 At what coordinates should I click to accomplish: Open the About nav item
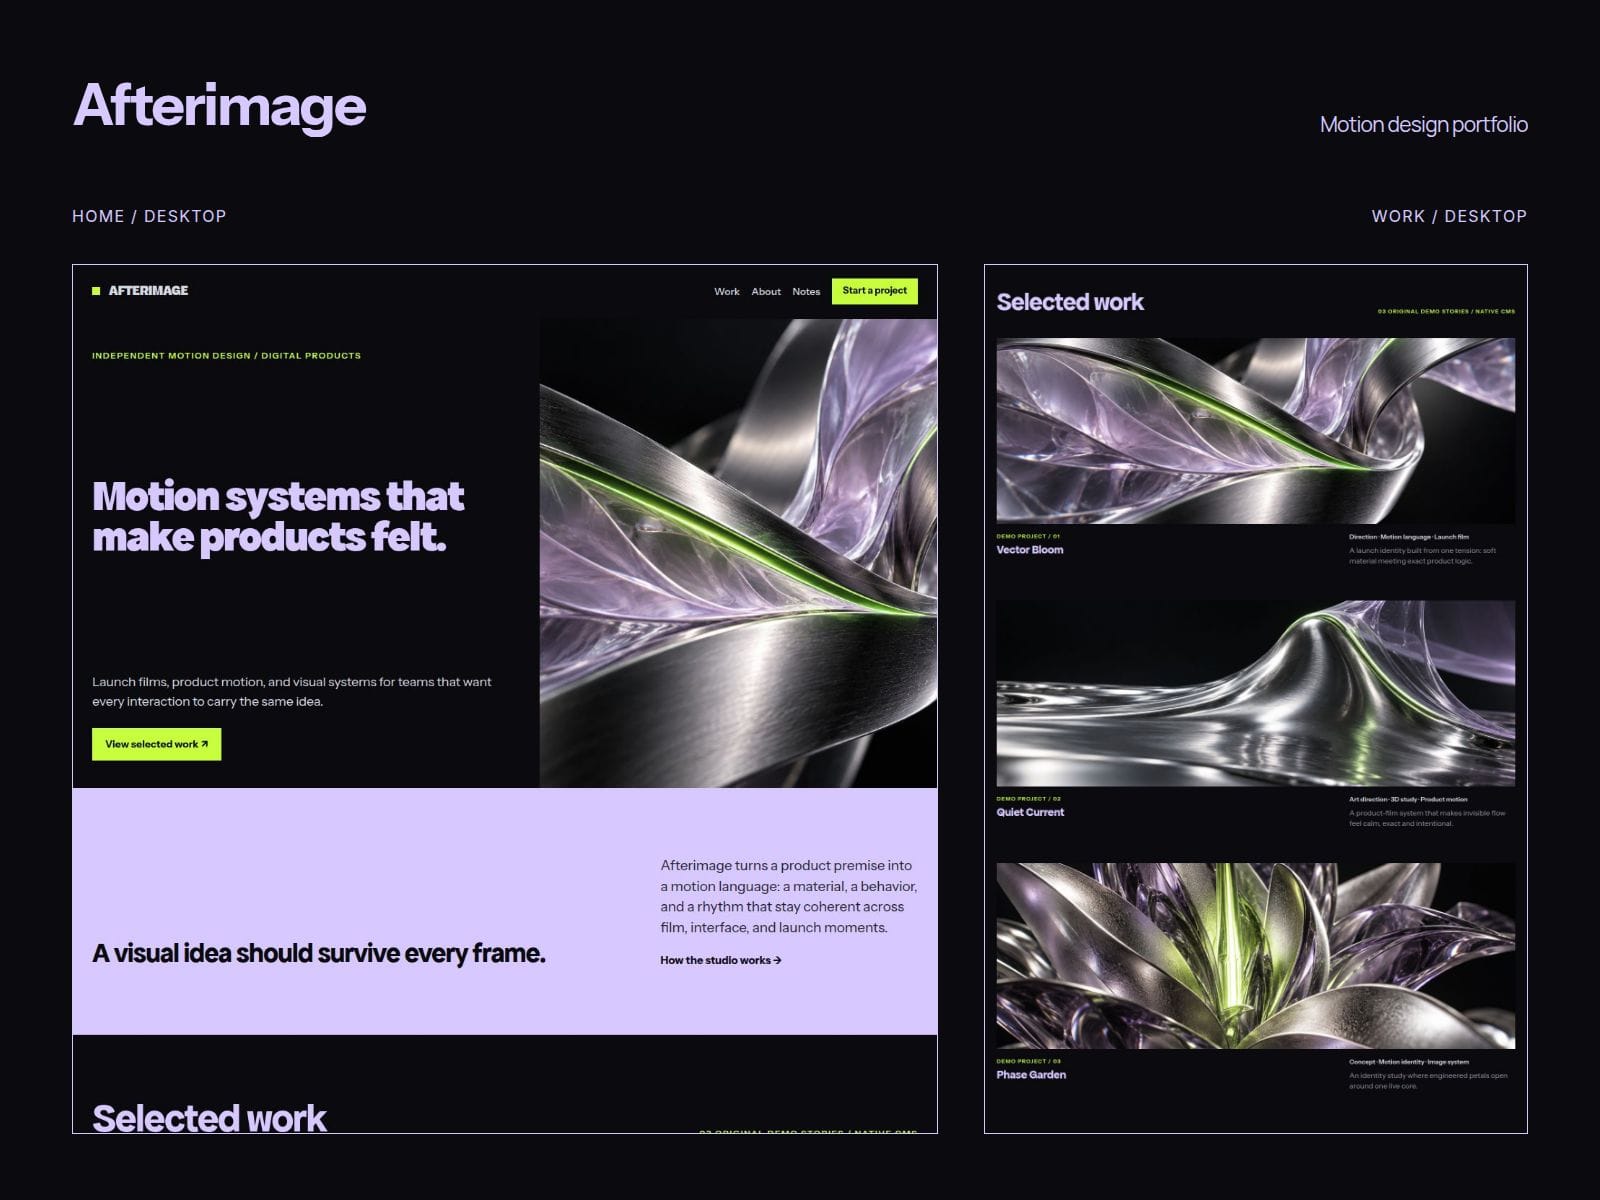[766, 291]
